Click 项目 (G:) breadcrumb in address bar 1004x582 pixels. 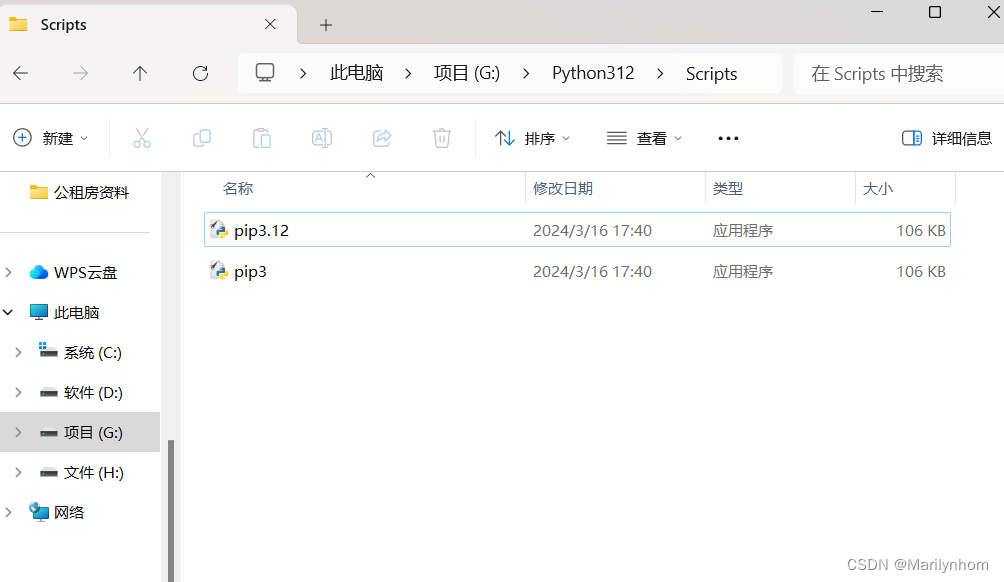click(x=467, y=73)
